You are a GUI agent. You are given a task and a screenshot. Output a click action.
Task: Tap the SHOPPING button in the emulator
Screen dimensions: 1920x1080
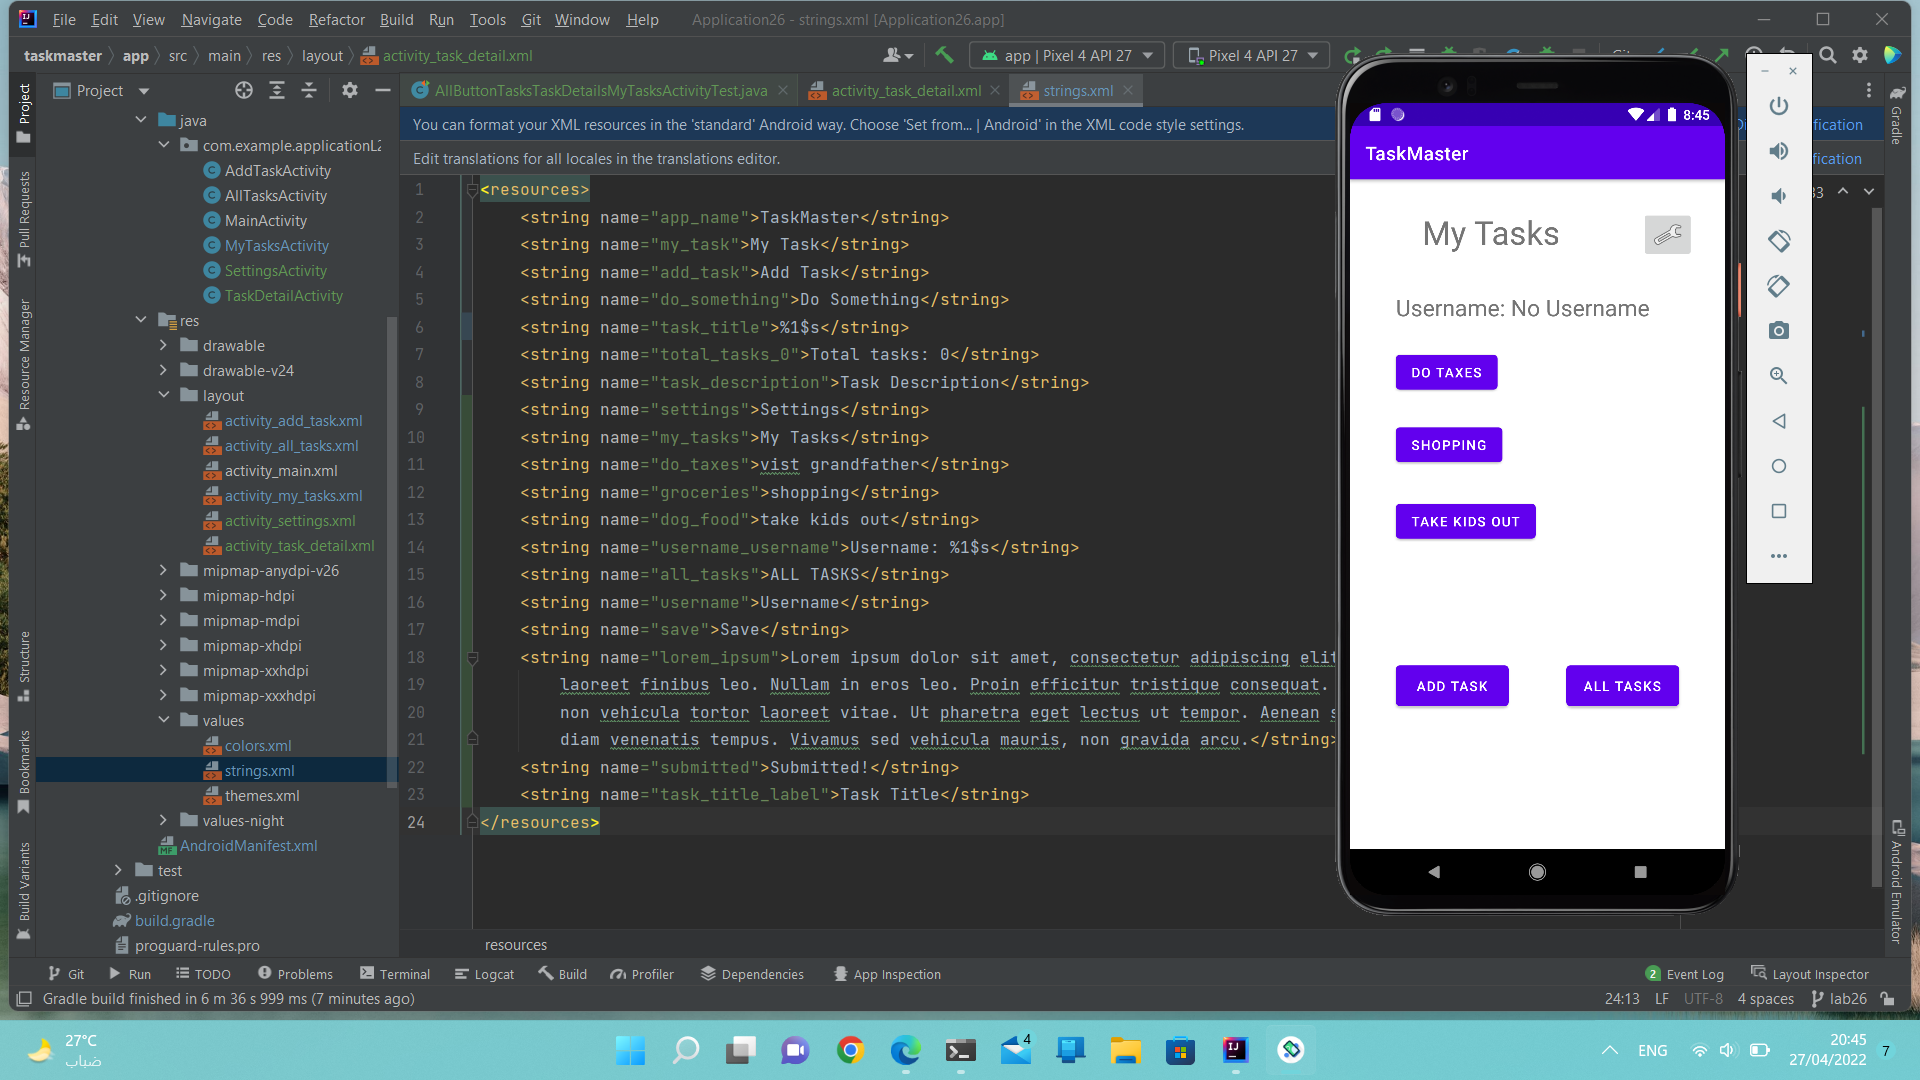pyautogui.click(x=1448, y=444)
